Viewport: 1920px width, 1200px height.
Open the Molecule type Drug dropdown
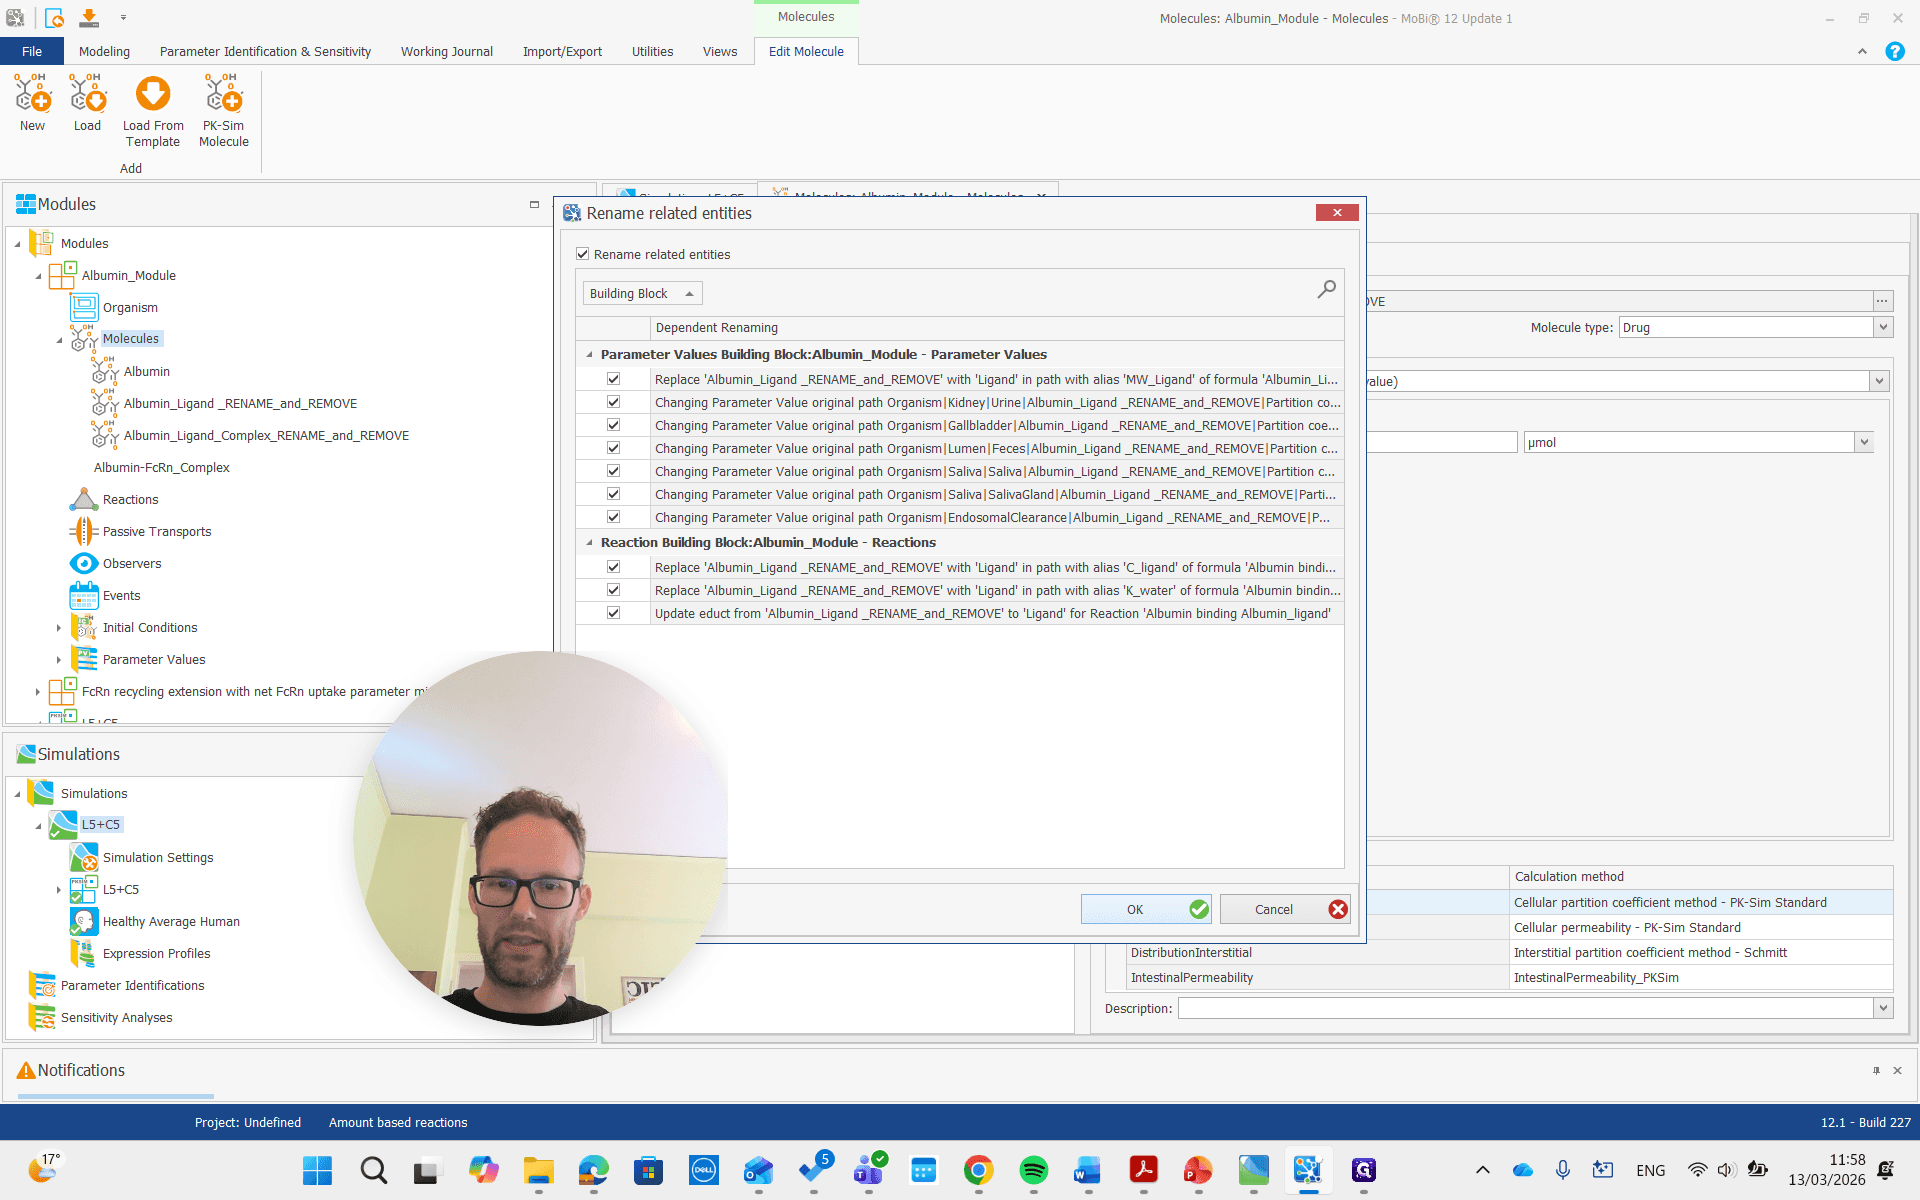click(x=1883, y=327)
